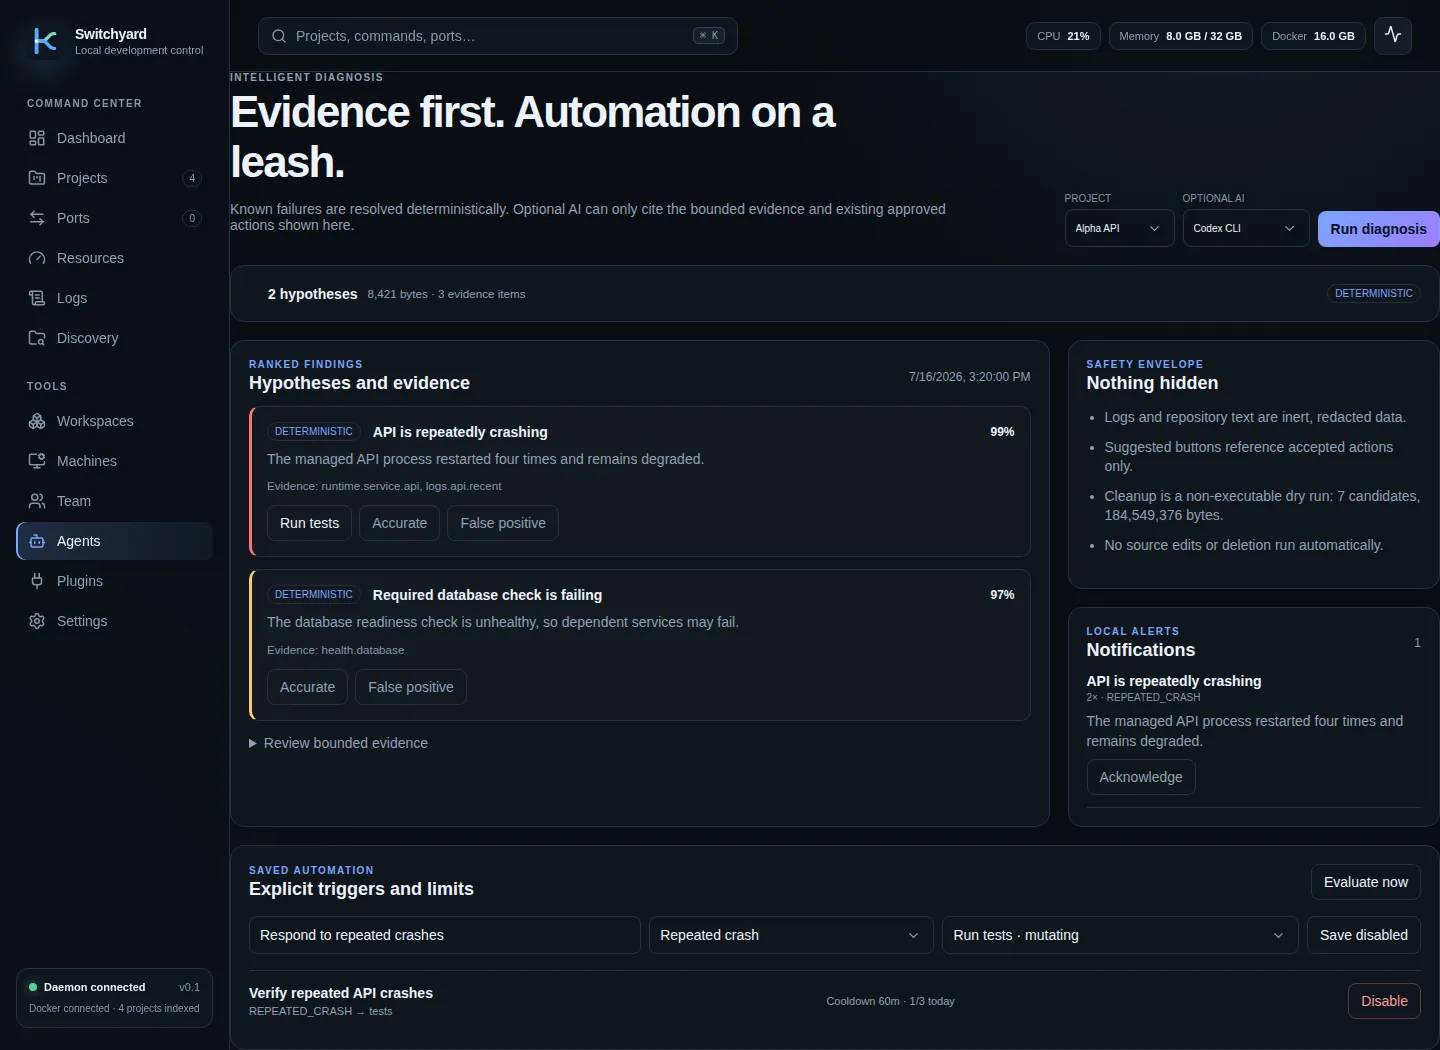Click the Docker 16.0 GB indicator

point(1313,36)
